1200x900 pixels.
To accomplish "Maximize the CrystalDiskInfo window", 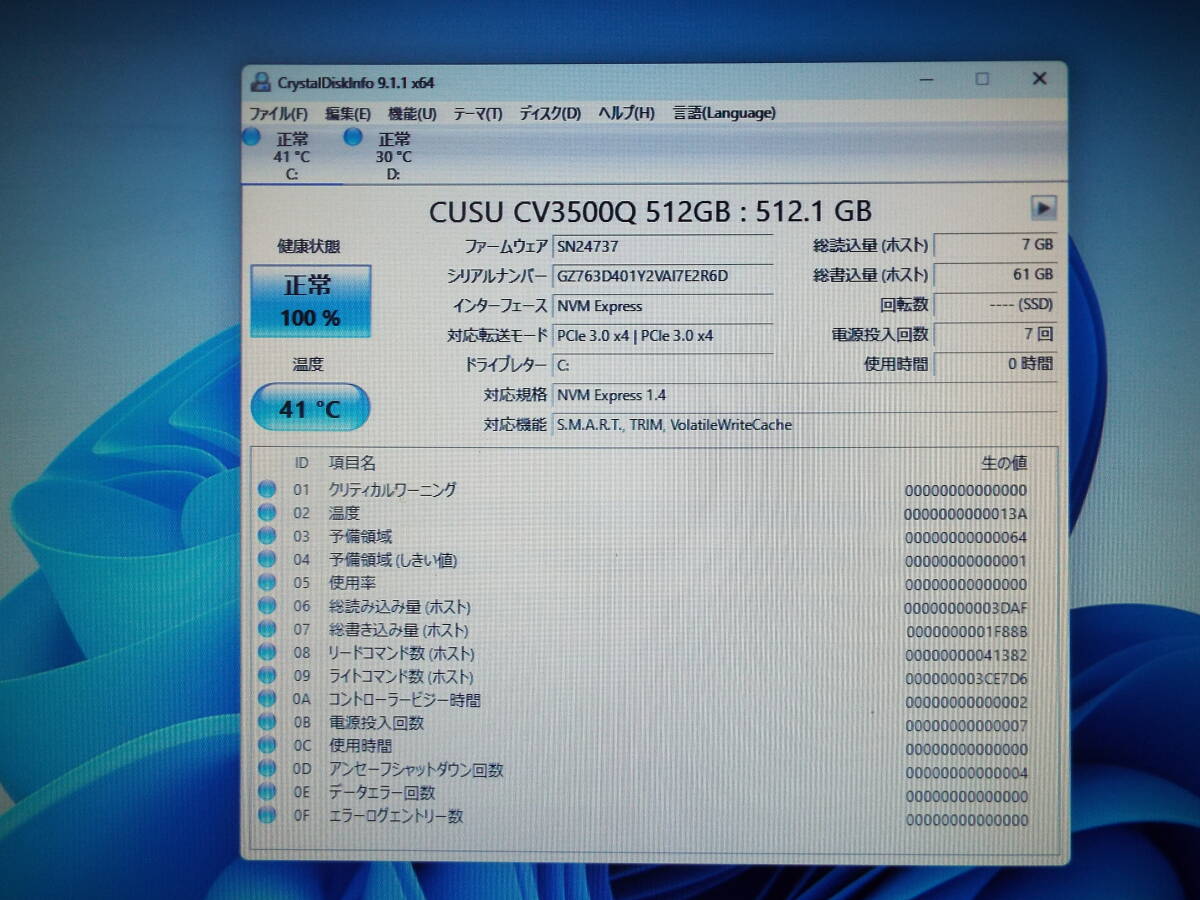I will (983, 79).
